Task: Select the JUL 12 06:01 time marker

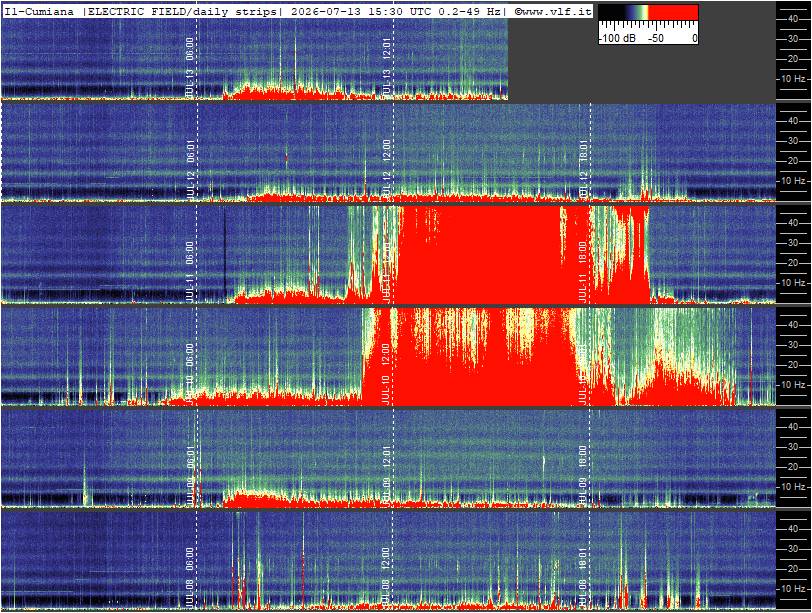Action: pyautogui.click(x=189, y=169)
